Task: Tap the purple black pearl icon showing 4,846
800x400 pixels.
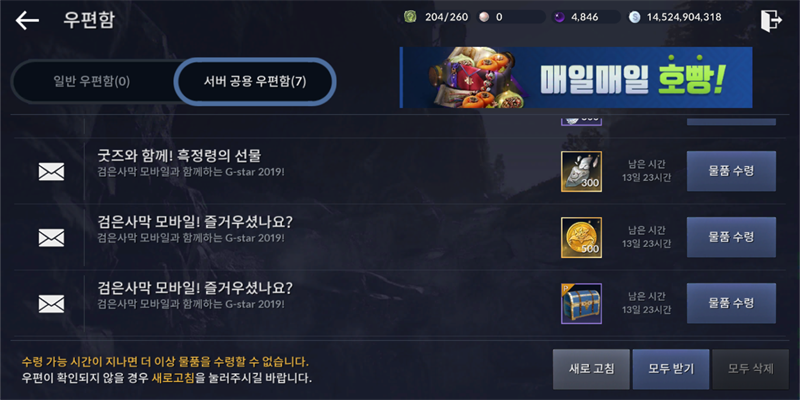Action: coord(559,17)
